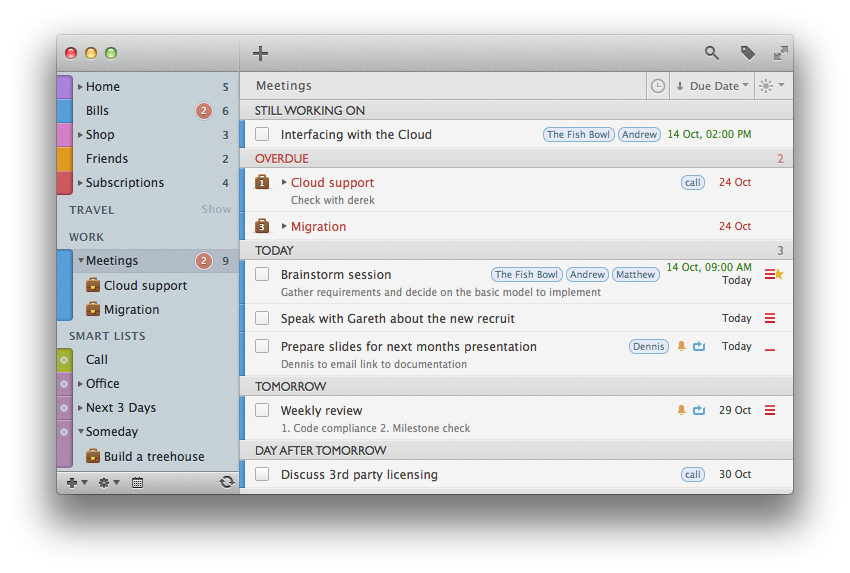Add a new task with the plus icon
This screenshot has width=850, height=573.
click(x=260, y=53)
